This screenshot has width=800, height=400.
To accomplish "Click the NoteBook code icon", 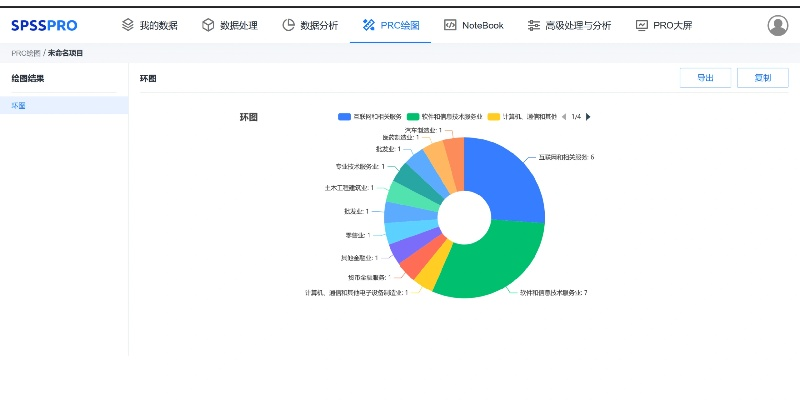I will point(450,25).
